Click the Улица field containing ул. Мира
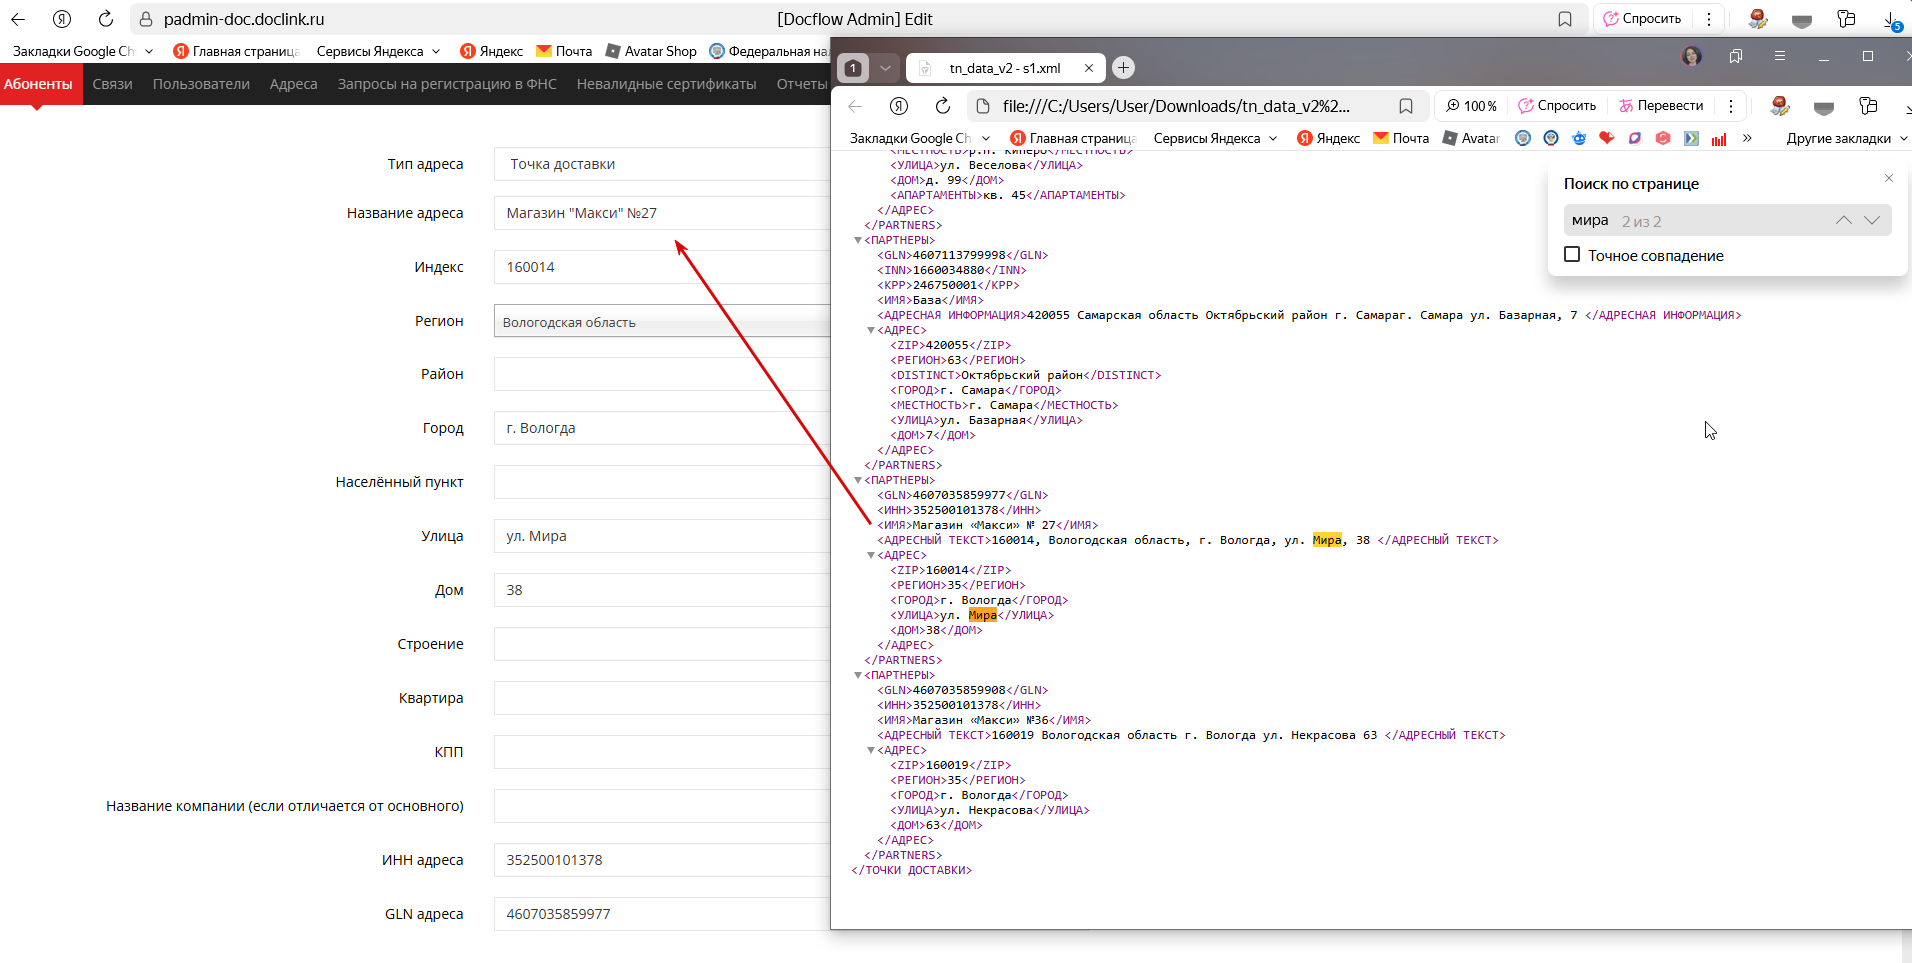Image resolution: width=1912 pixels, height=963 pixels. click(x=662, y=536)
